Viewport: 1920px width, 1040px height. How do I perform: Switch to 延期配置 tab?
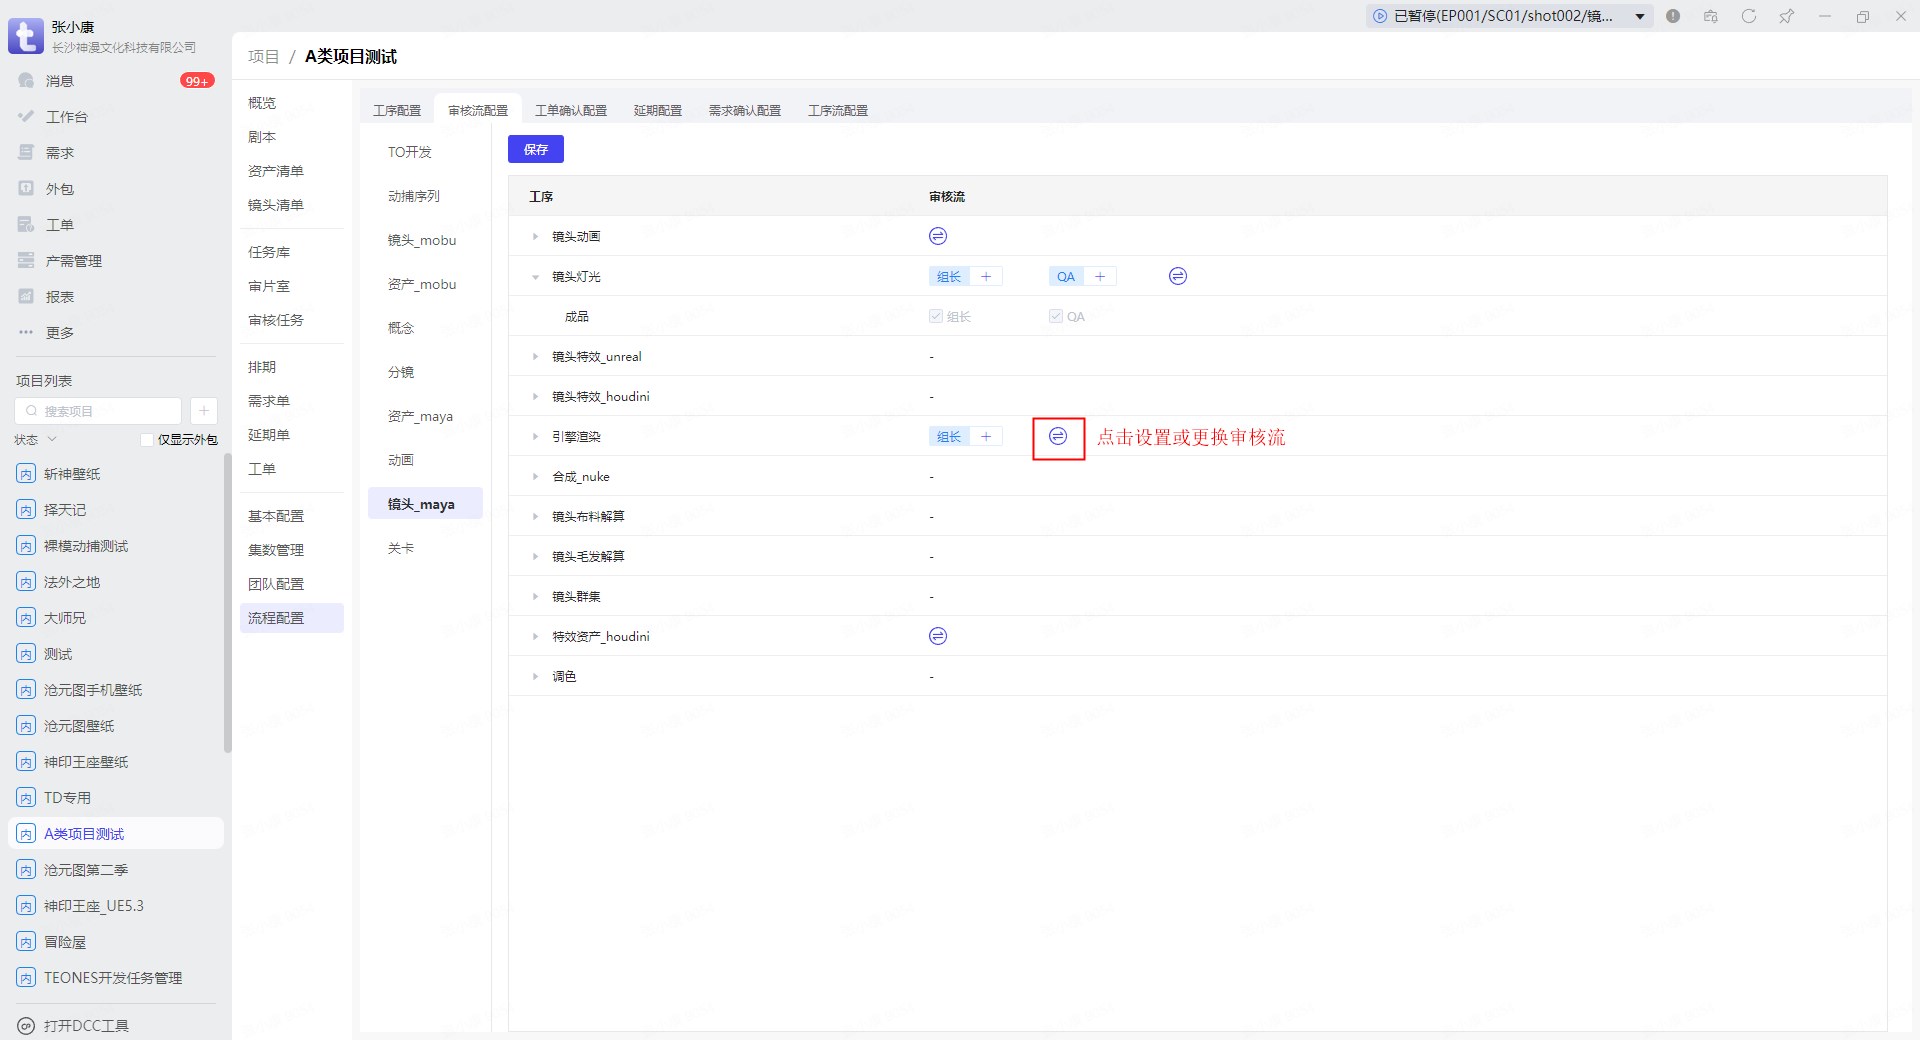click(x=657, y=110)
